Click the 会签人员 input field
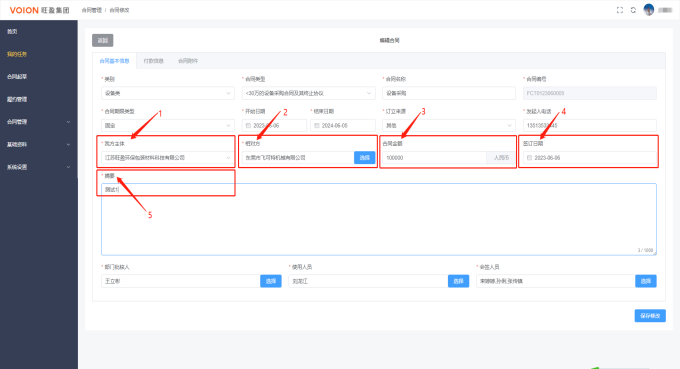The width and height of the screenshot is (680, 369). [x=556, y=281]
